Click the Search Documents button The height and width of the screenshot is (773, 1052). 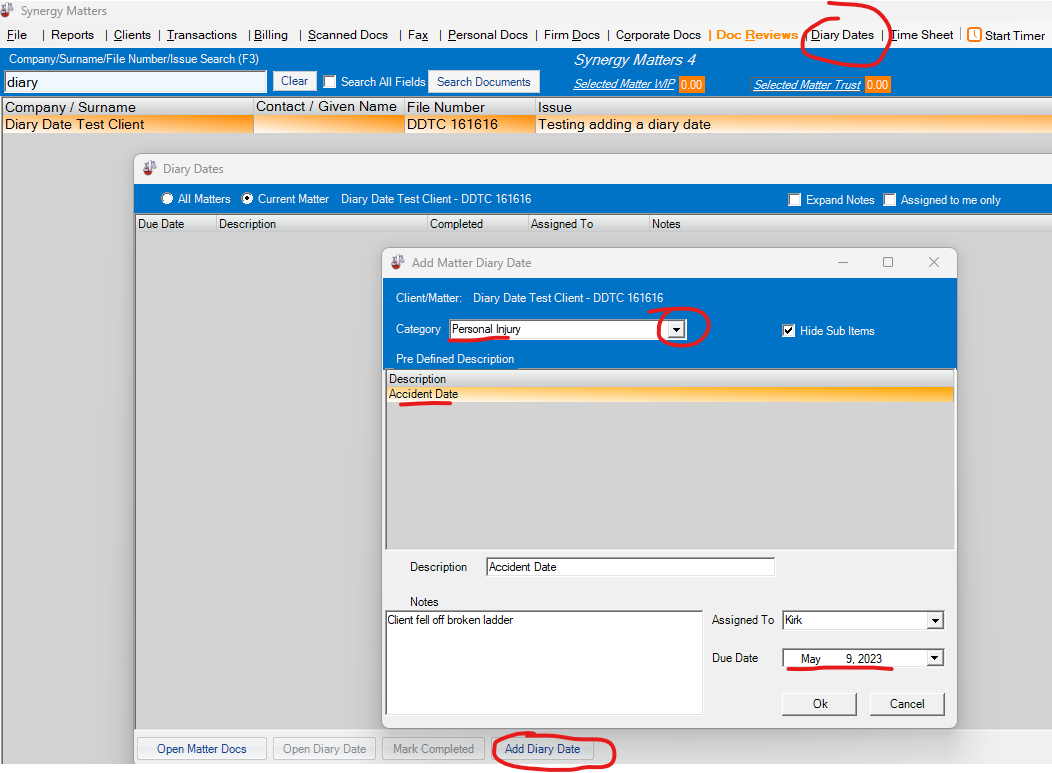pyautogui.click(x=484, y=82)
